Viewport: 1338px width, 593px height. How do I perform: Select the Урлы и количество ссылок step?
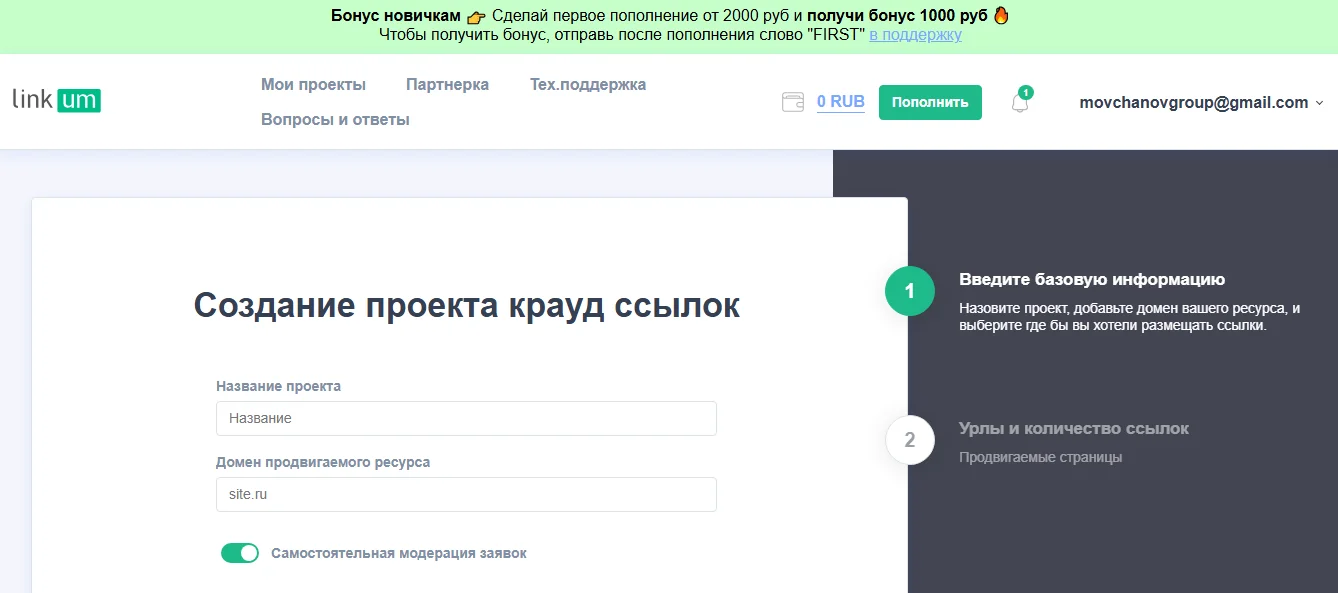coord(1073,428)
